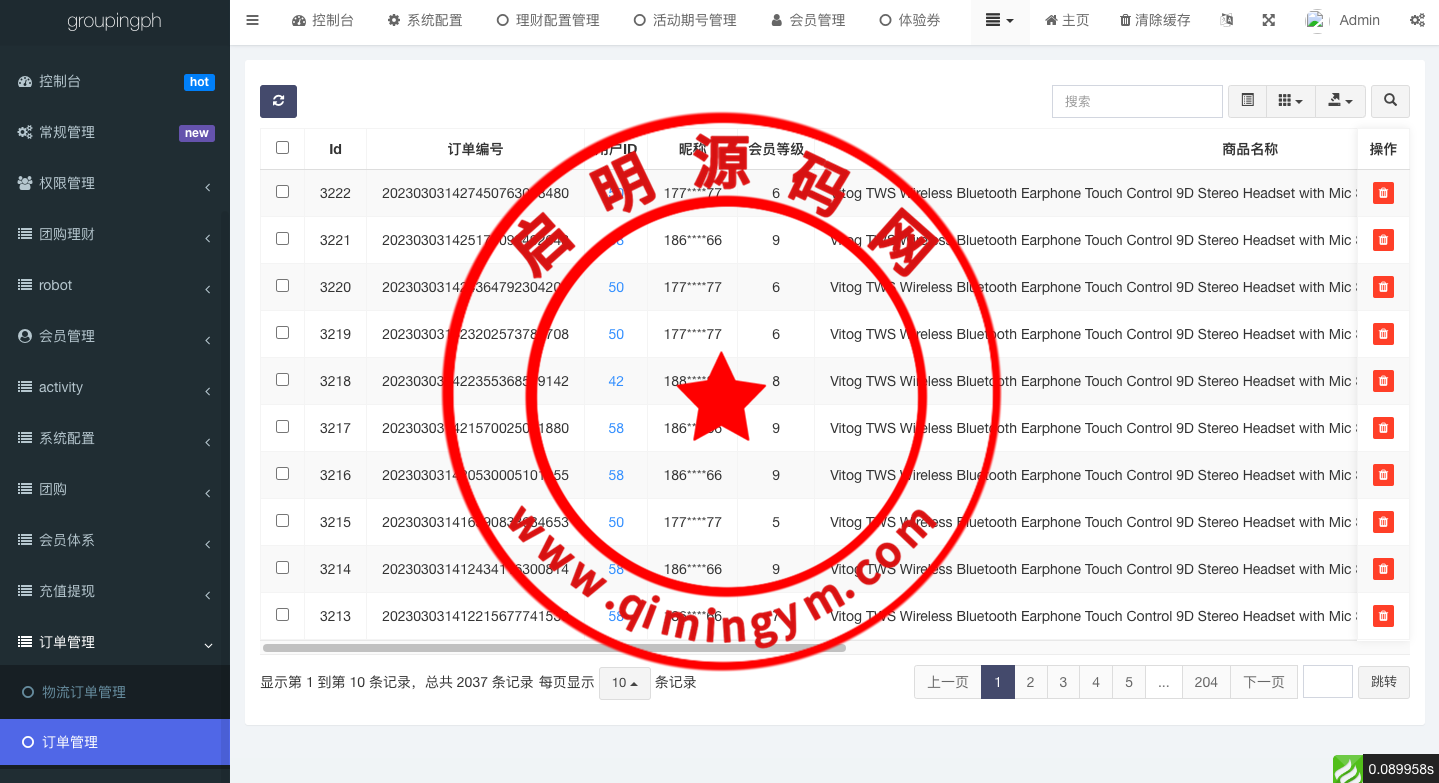Switch to the 会员管理 top tab
Viewport: 1439px width, 783px height.
point(808,20)
